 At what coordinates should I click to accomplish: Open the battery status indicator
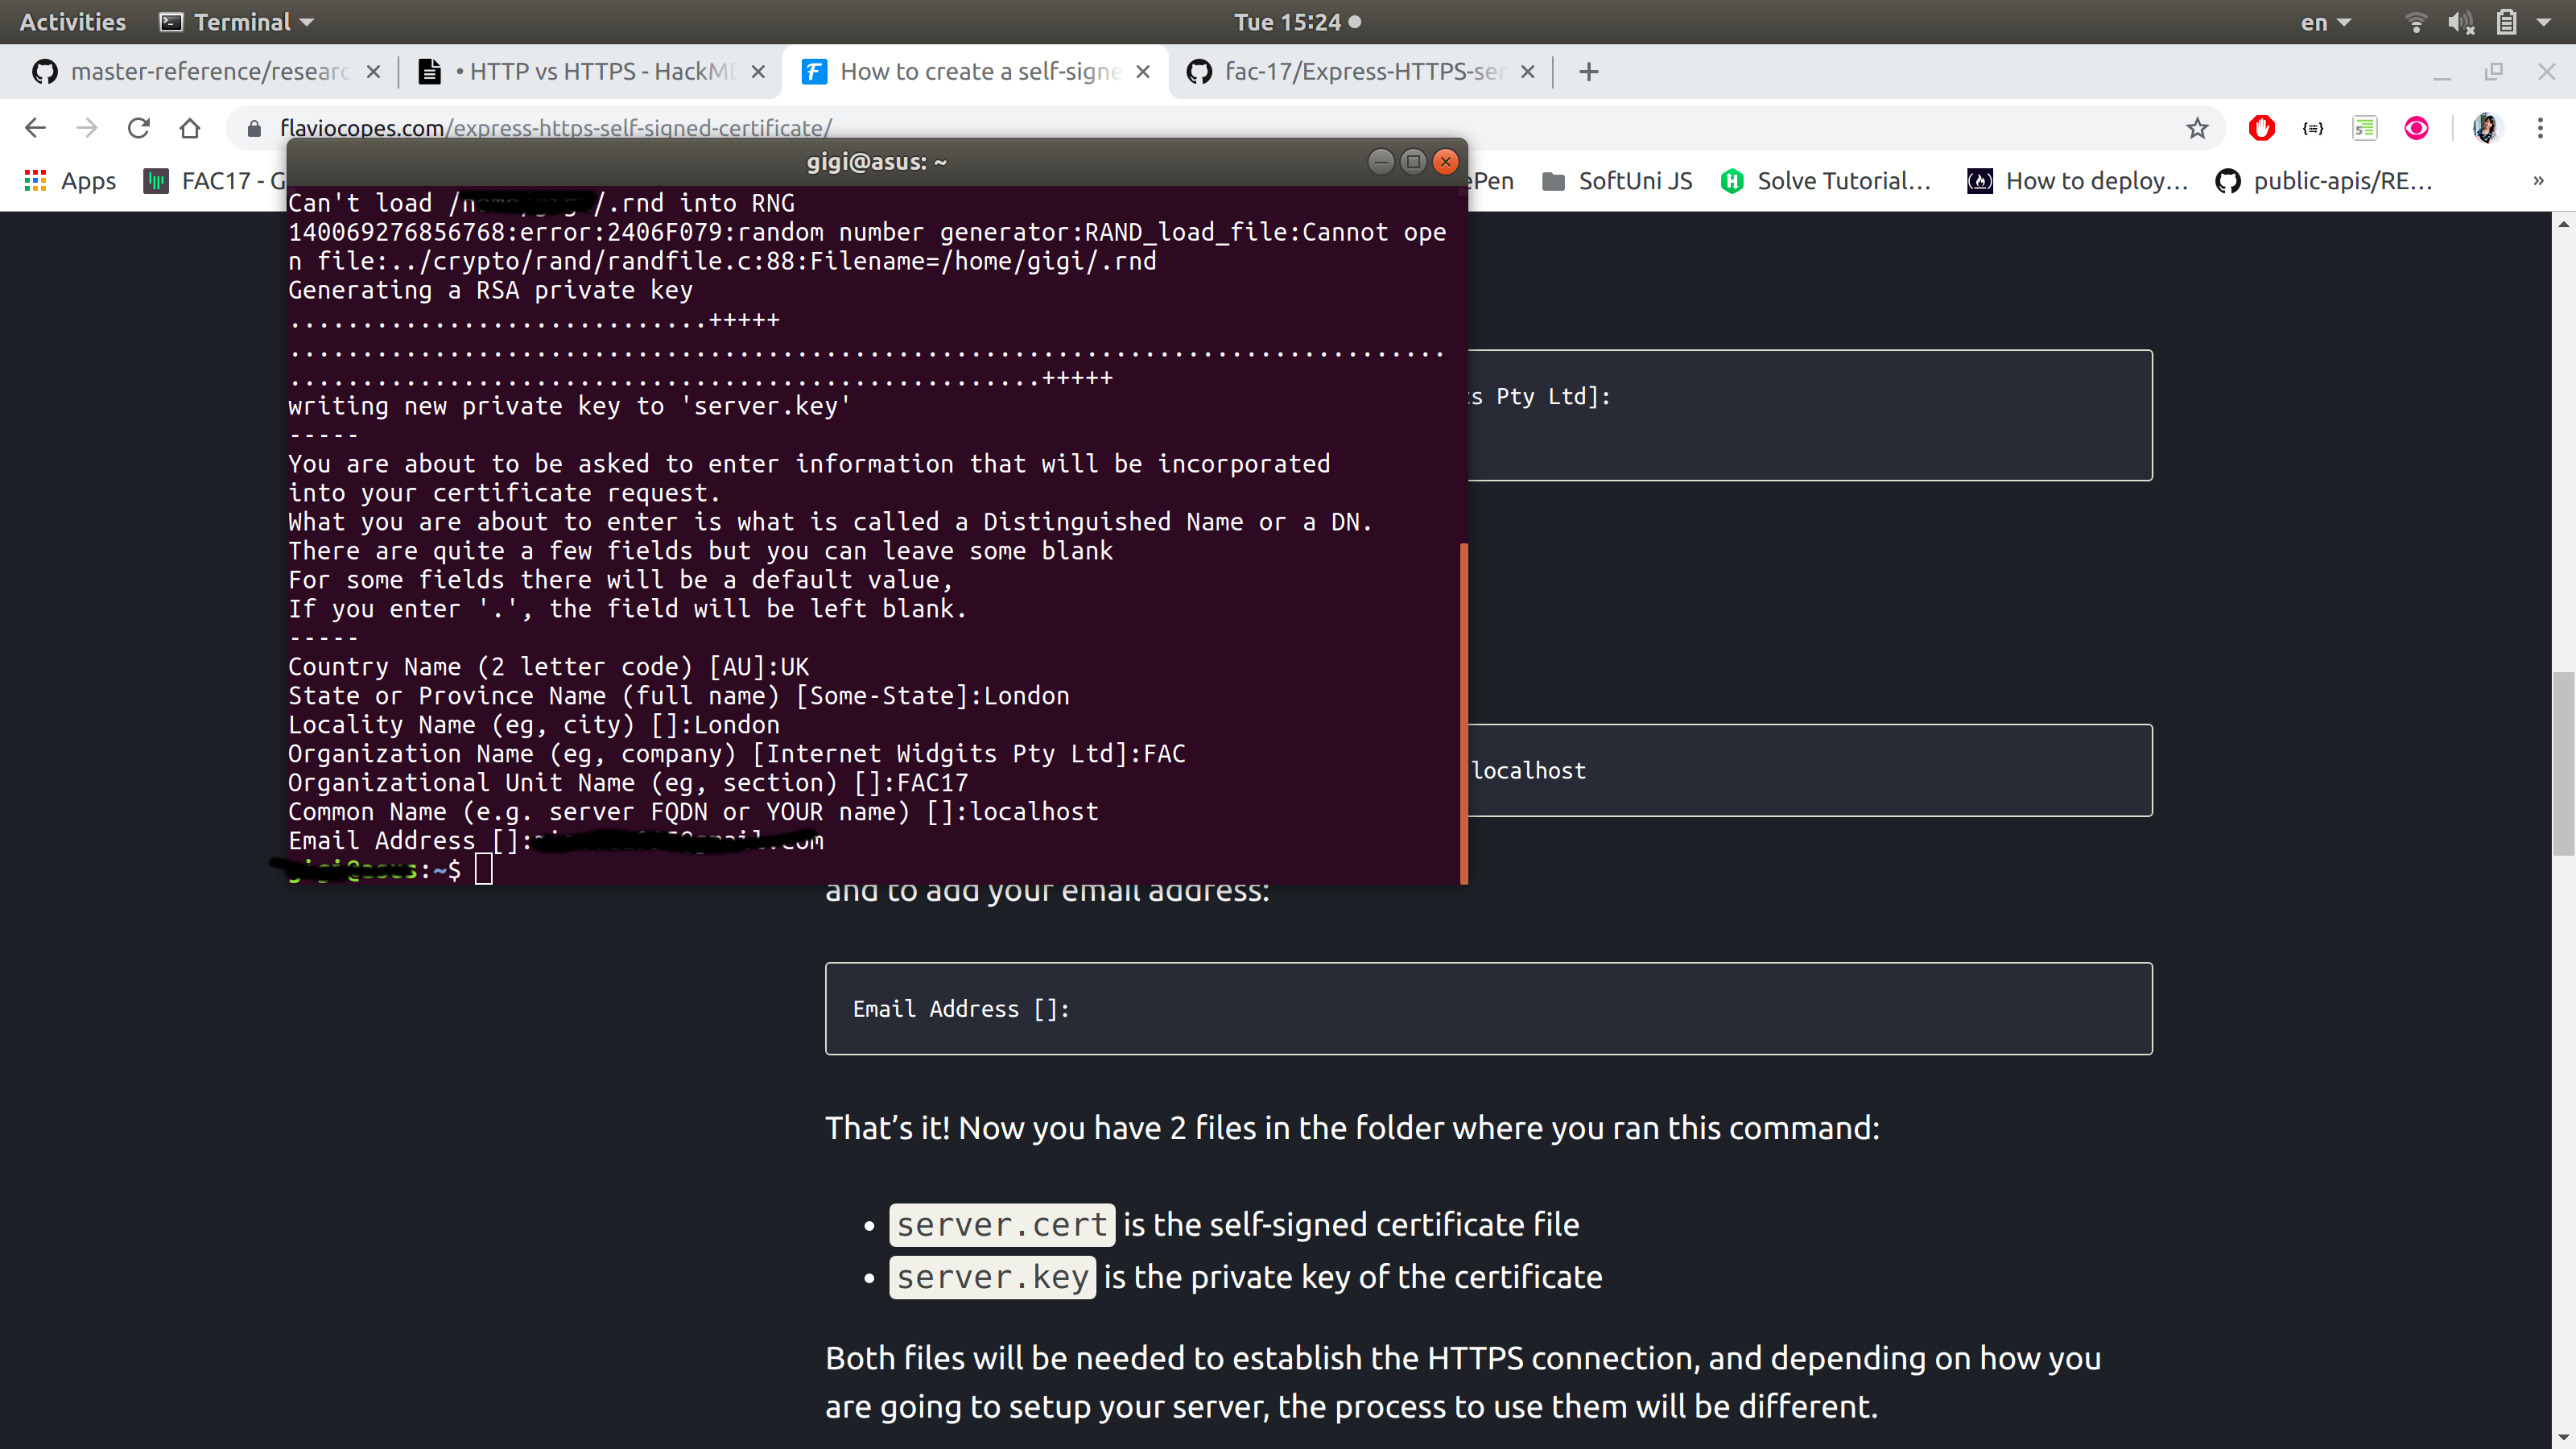click(x=2506, y=22)
